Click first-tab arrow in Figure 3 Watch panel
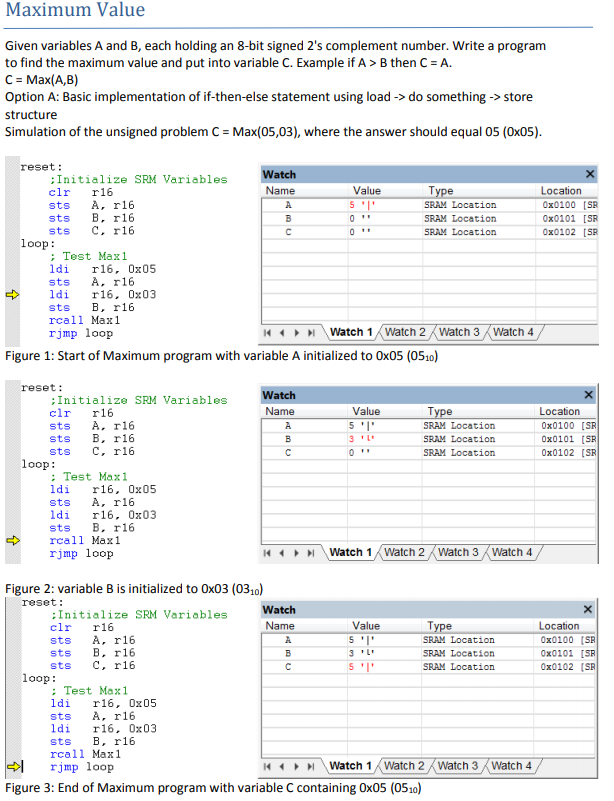 pyautogui.click(x=267, y=766)
